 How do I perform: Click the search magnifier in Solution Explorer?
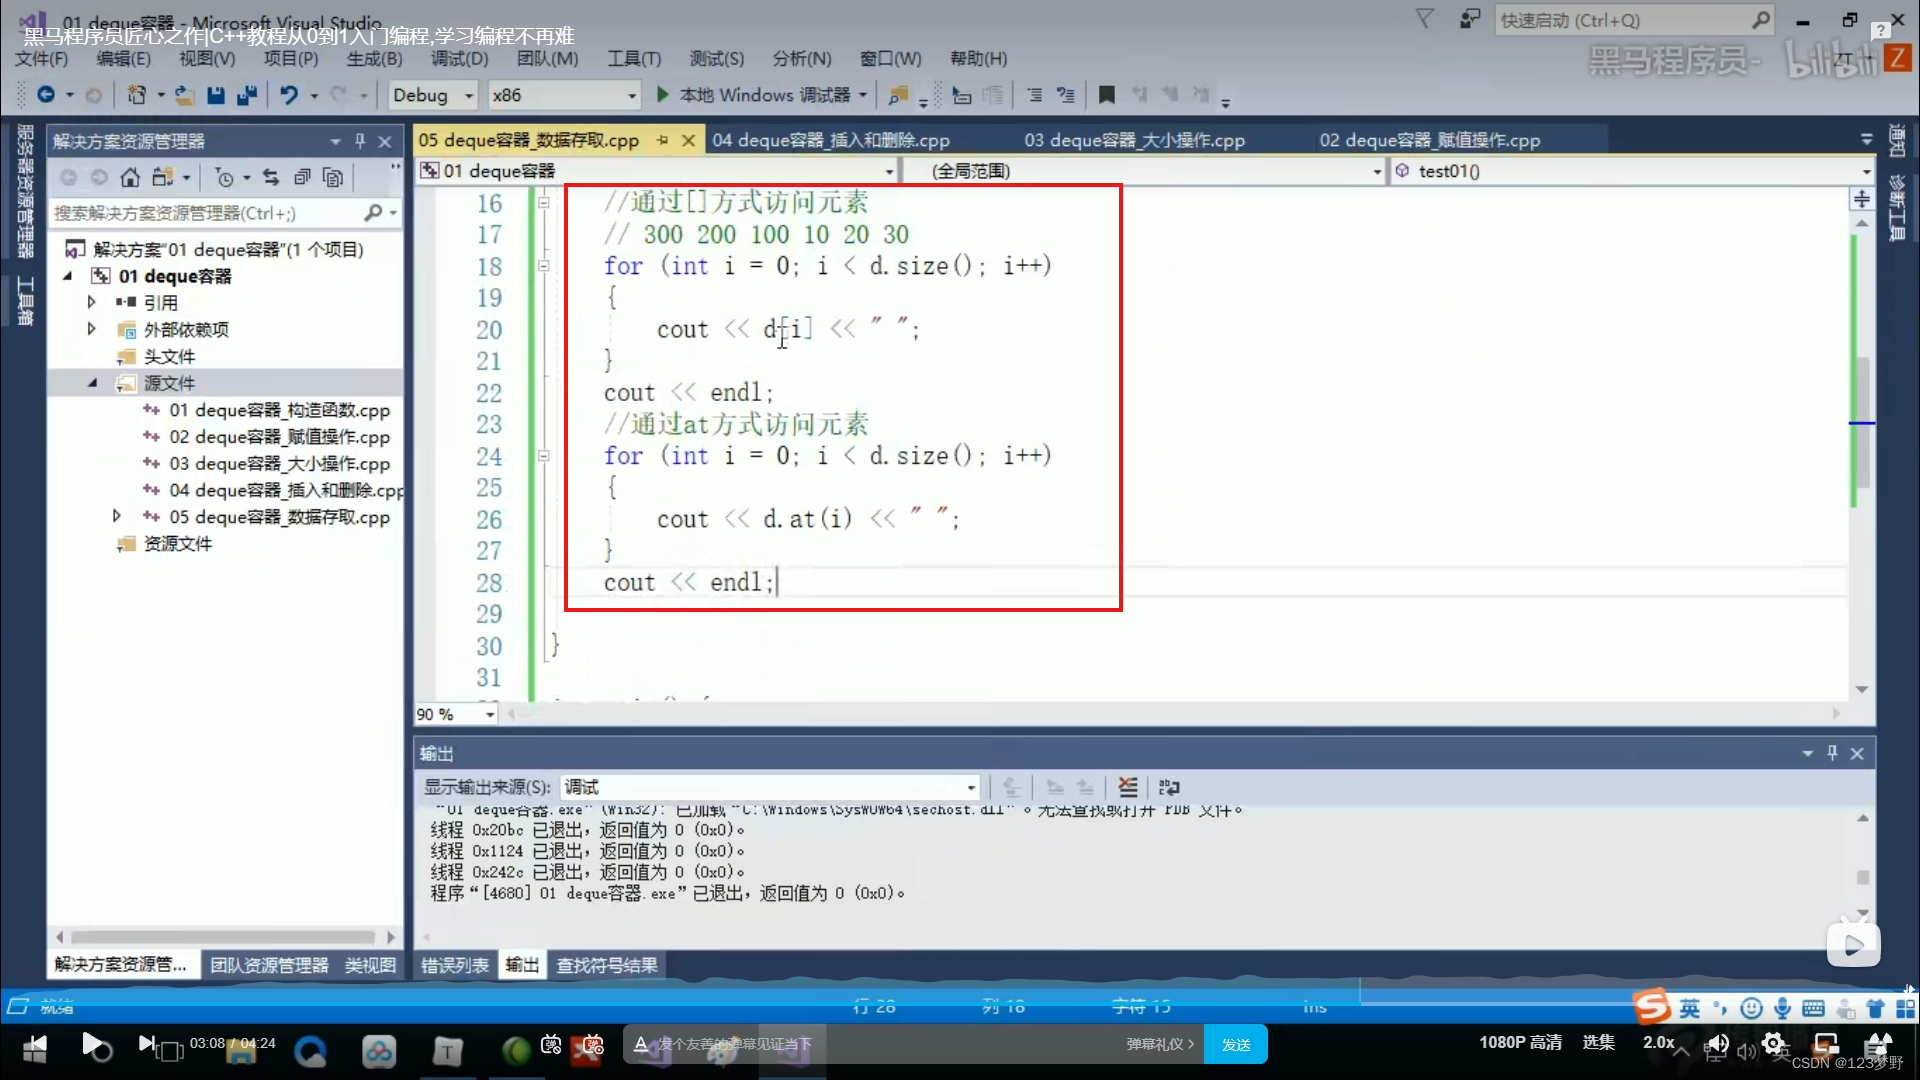click(373, 213)
